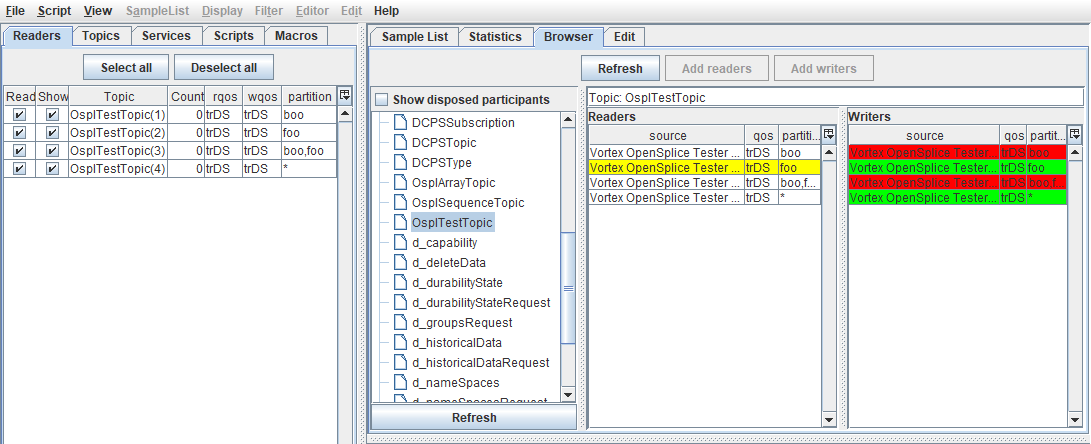The height and width of the screenshot is (444, 1091).
Task: Click Writers table scrollbar down arrow
Action: tap(1074, 419)
